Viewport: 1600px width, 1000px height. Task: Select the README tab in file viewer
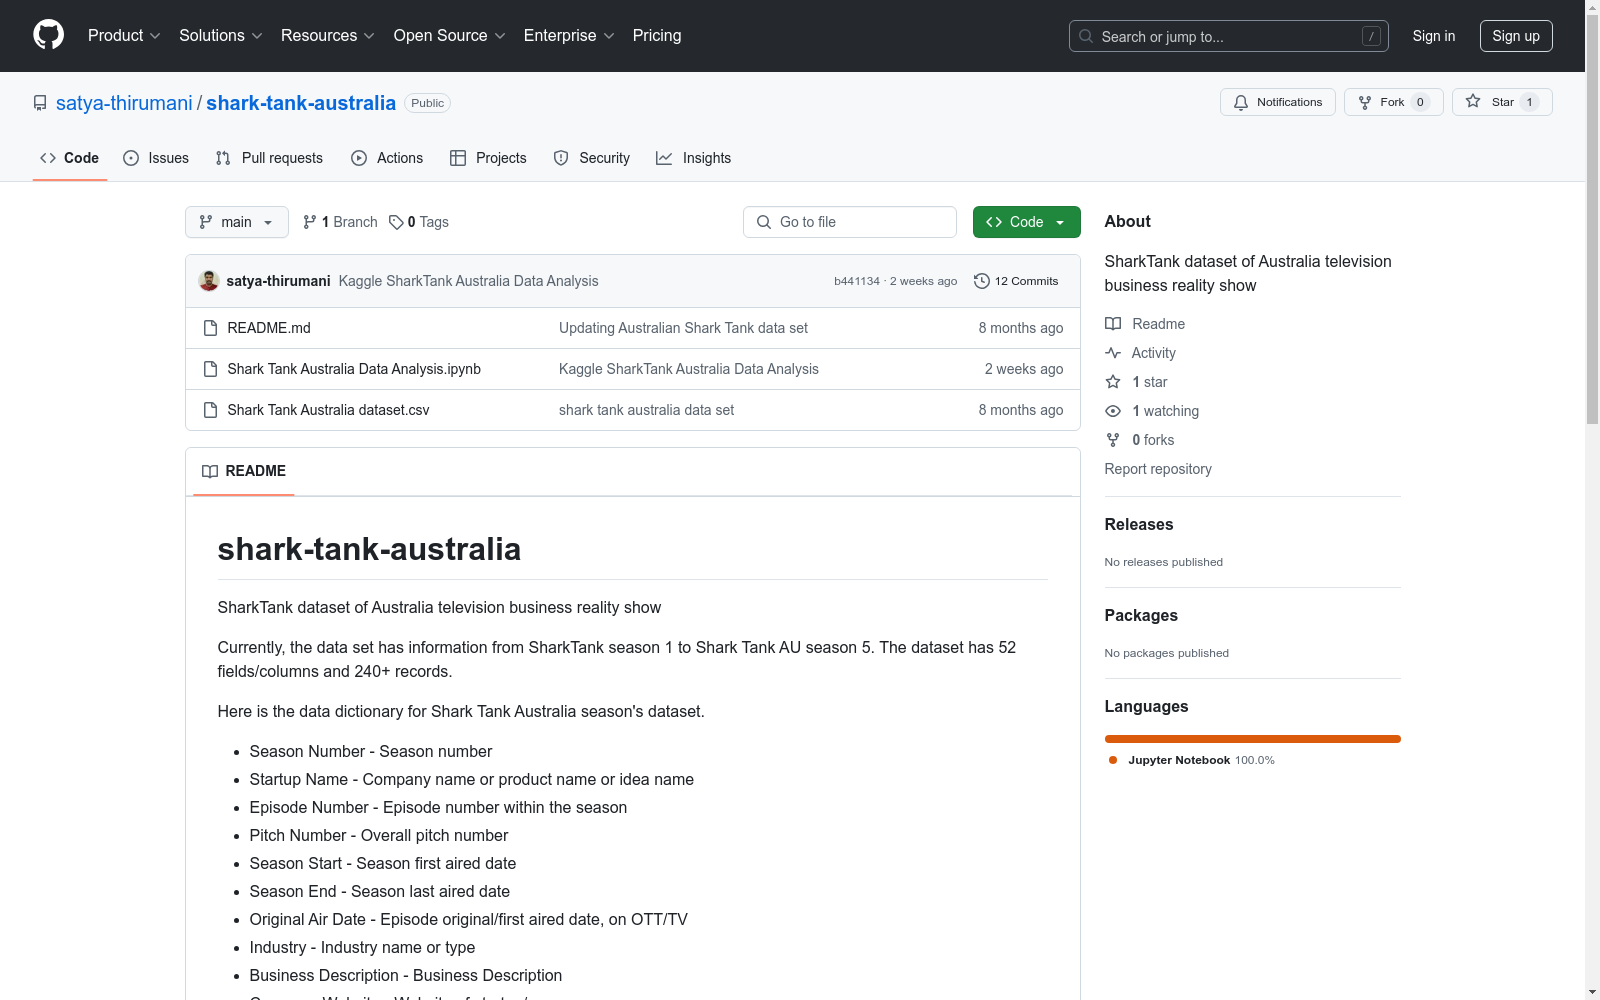(244, 471)
